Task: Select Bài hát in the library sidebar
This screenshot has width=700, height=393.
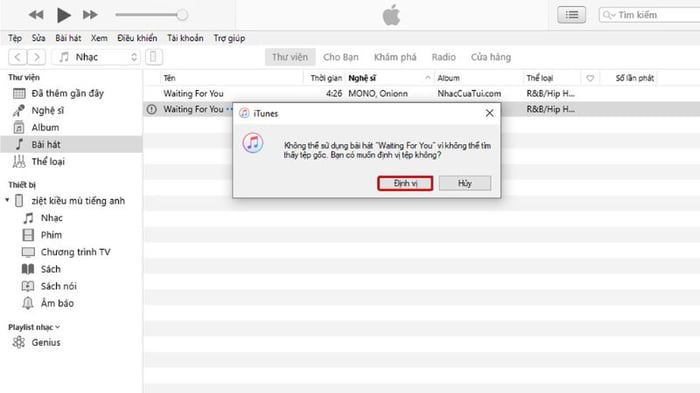Action: coord(71,144)
